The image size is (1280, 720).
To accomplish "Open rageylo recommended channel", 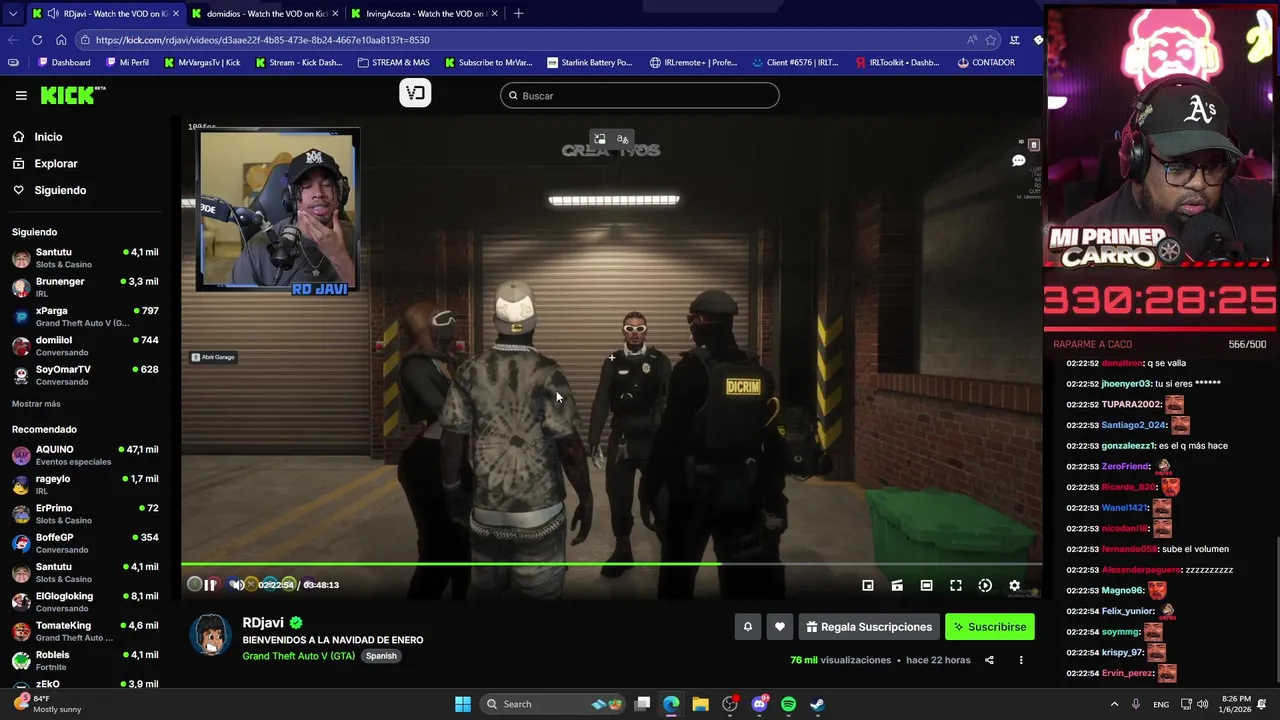I will pos(85,484).
